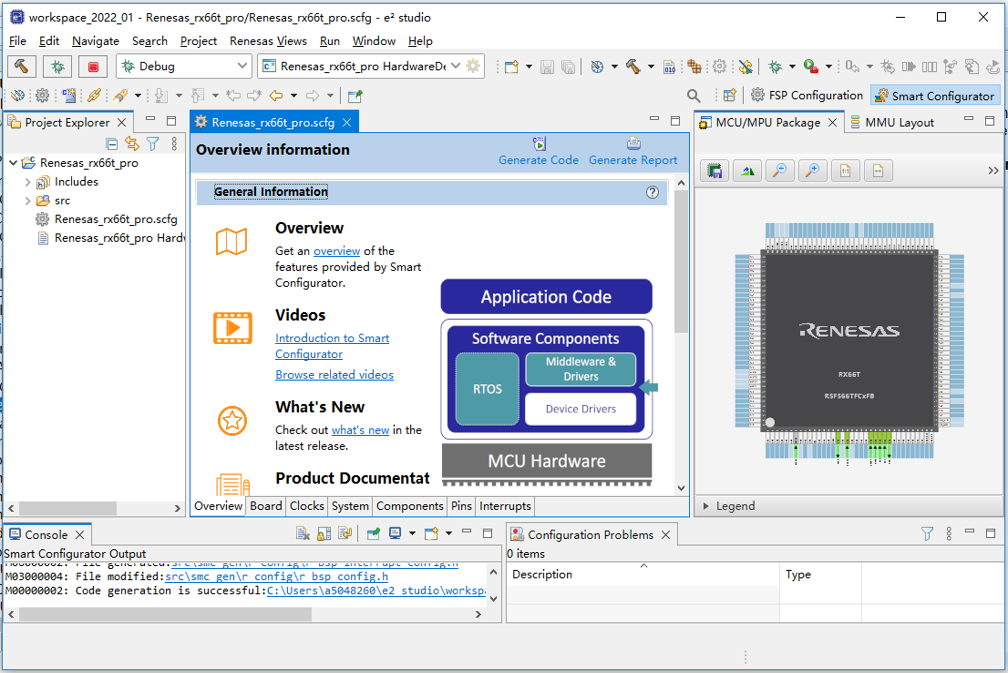
Task: Open the Window menu
Action: tap(374, 40)
